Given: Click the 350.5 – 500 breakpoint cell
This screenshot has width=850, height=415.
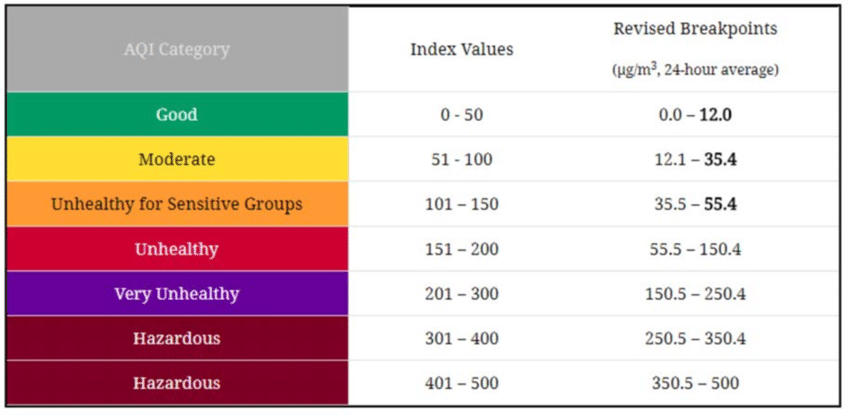Looking at the screenshot, I should (695, 383).
